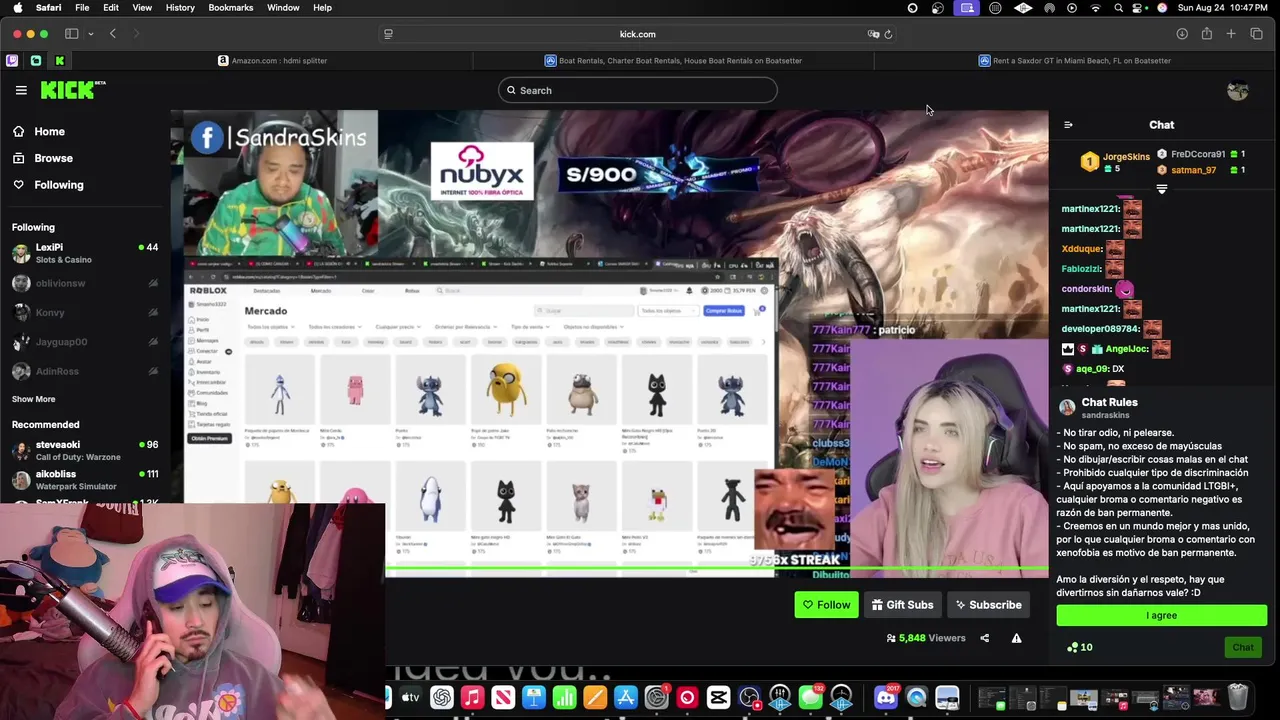The height and width of the screenshot is (720, 1280).
Task: Click Gift Subs button
Action: coord(902,604)
